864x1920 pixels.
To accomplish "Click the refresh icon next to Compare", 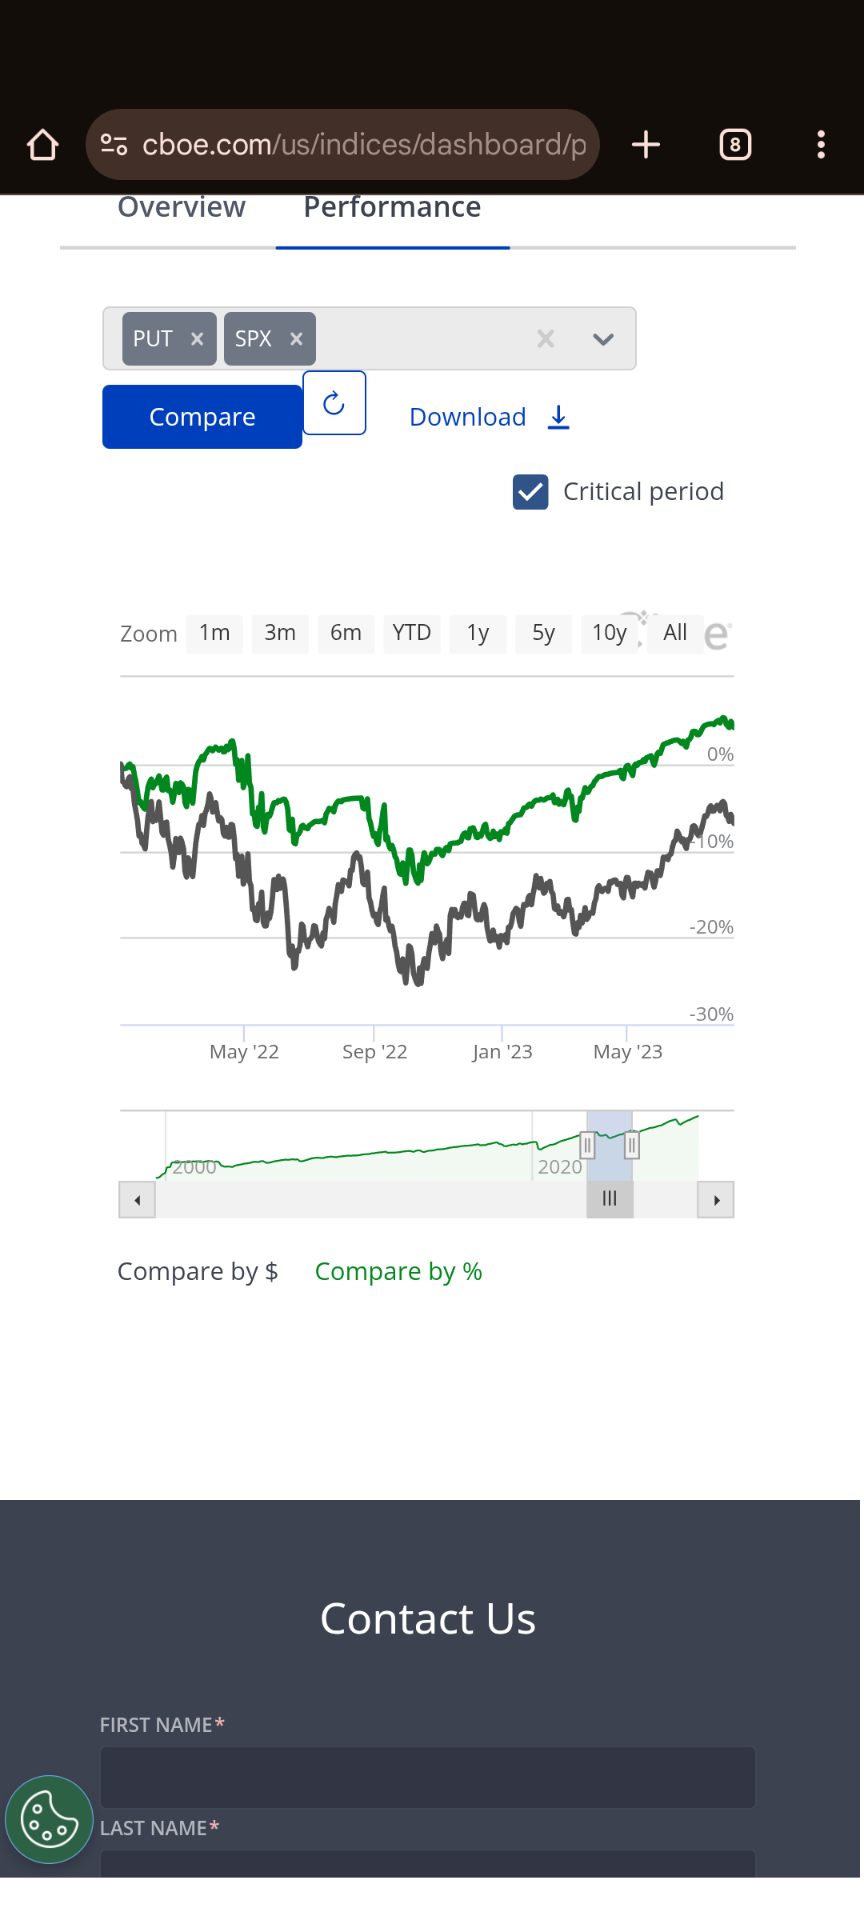I will pos(334,403).
